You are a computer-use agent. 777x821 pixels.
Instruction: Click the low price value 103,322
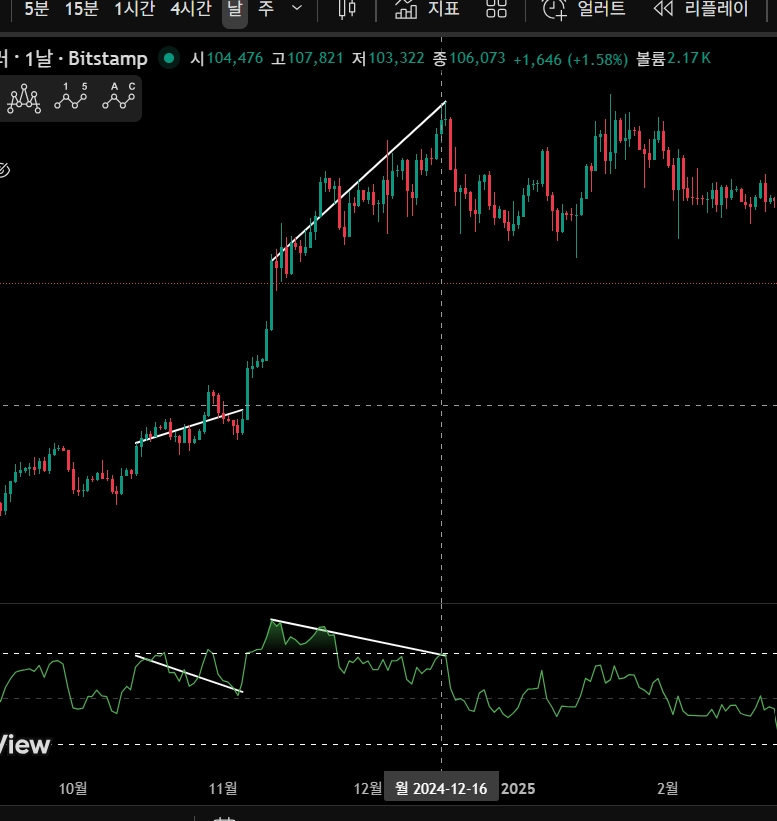click(x=396, y=58)
